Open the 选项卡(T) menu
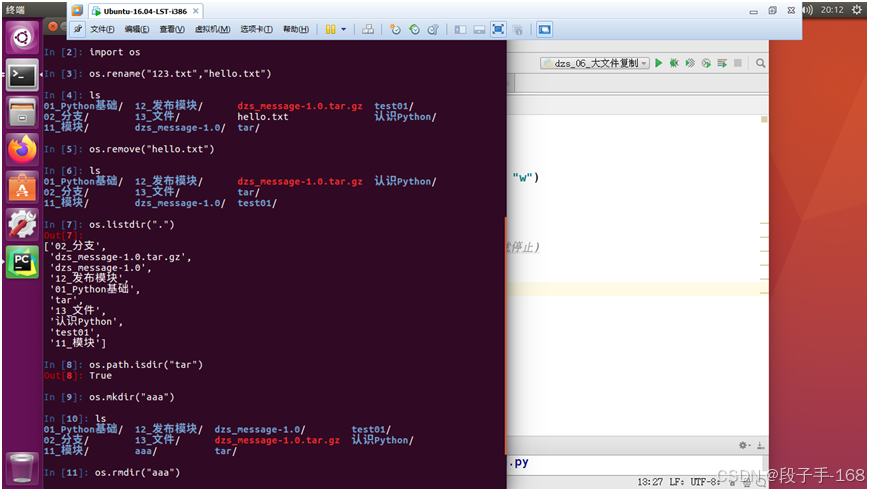Viewport: 869px width, 491px height. 256,29
